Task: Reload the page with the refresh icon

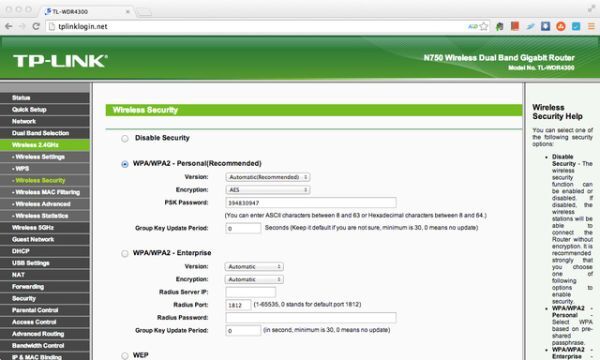Action: point(36,26)
